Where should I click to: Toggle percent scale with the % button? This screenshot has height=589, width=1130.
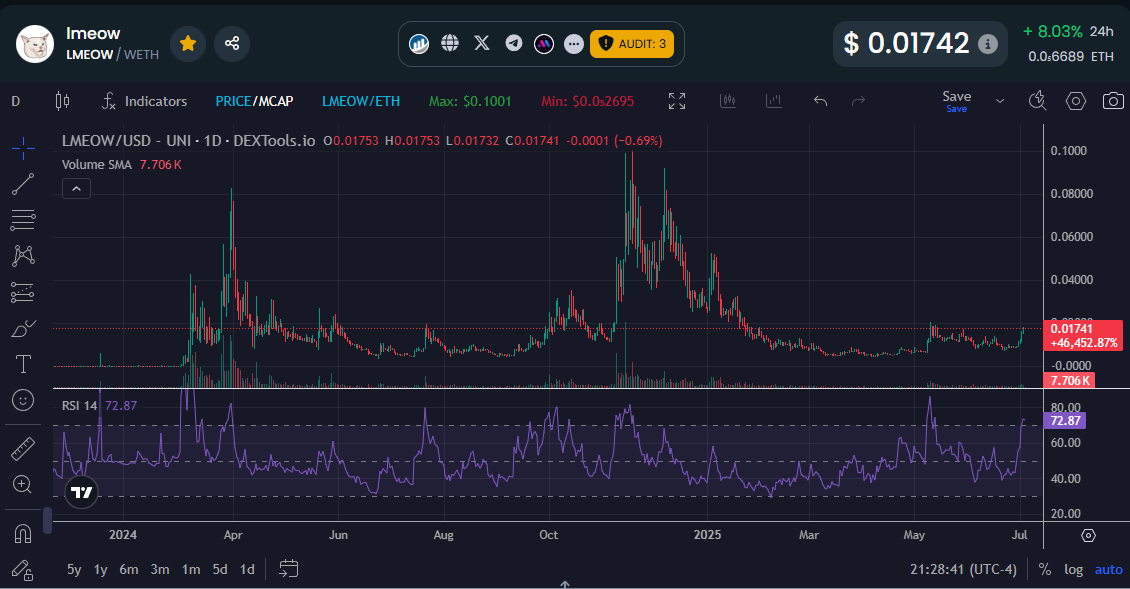[1045, 570]
